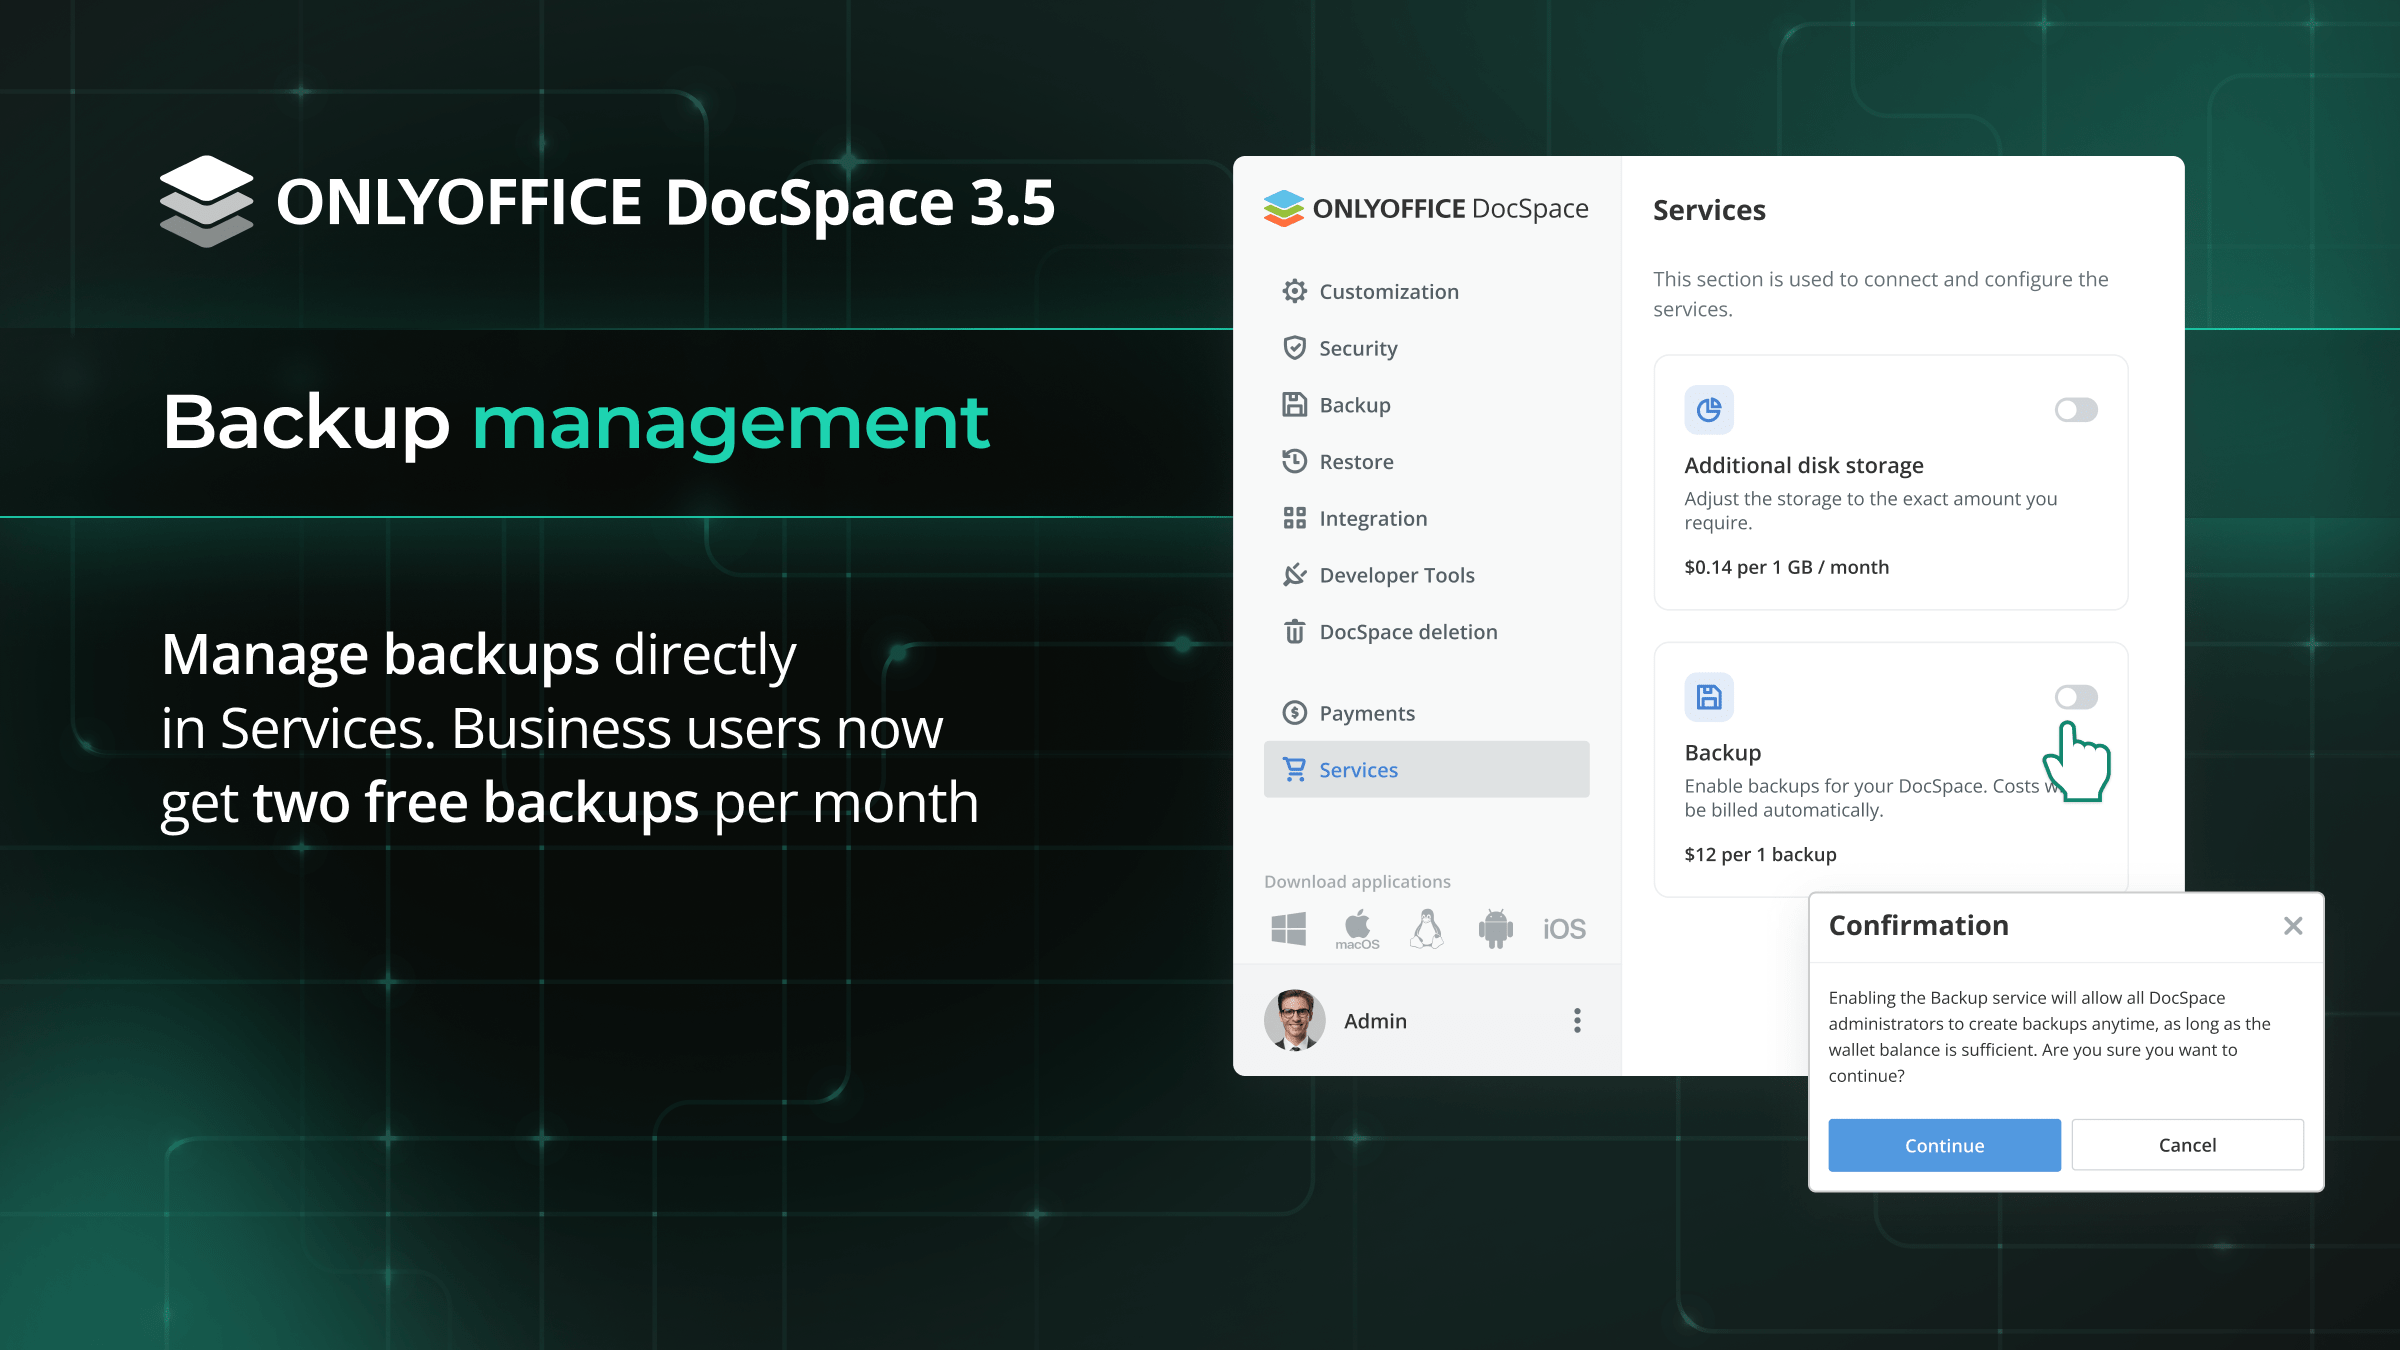Click the Additional disk storage pie icon

(x=1709, y=410)
